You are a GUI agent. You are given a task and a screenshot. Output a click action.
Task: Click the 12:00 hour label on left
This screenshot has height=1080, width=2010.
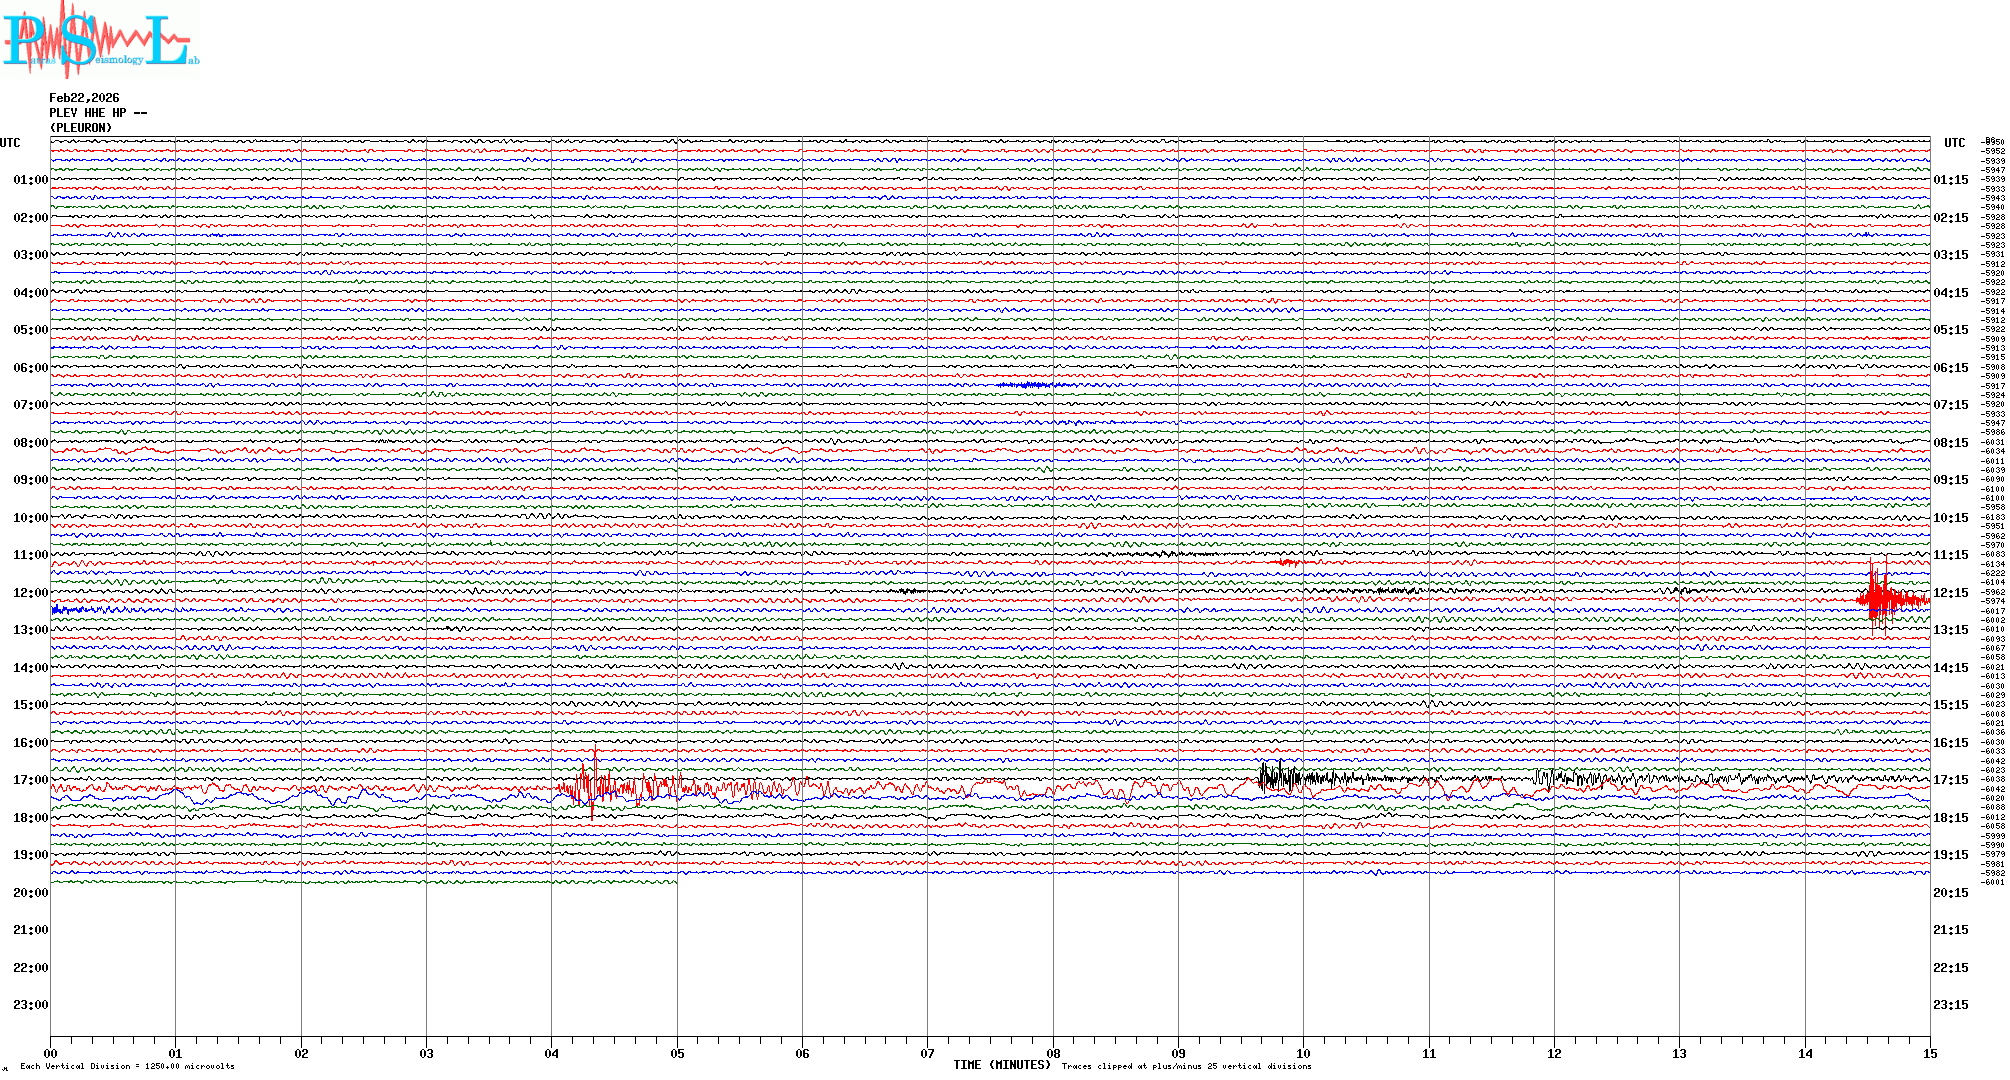30,593
